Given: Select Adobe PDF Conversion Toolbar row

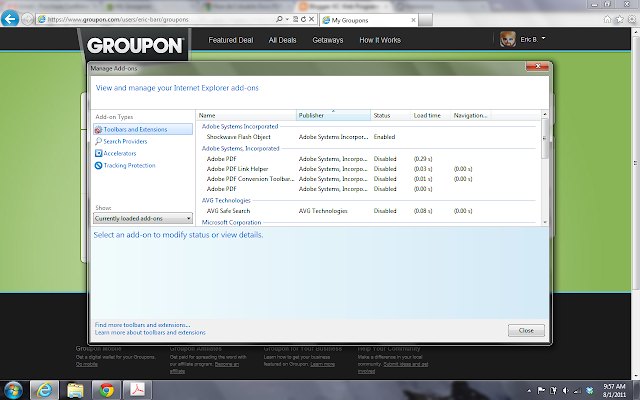Looking at the screenshot, I should (367, 179).
